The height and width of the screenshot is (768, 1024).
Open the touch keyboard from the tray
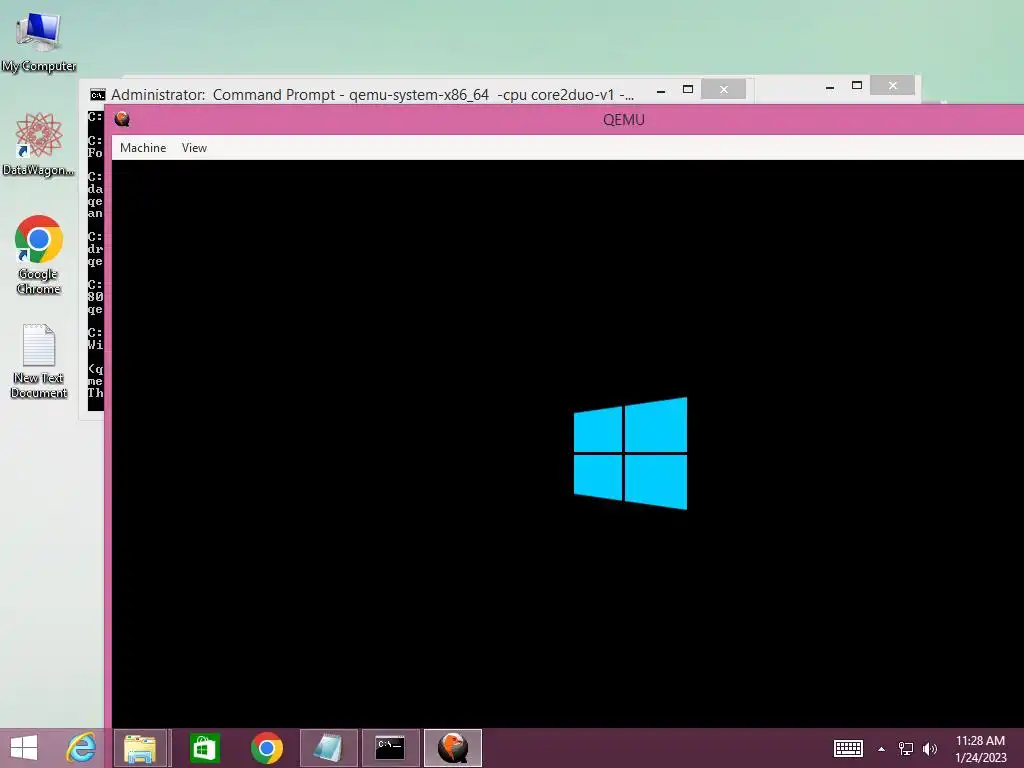pyautogui.click(x=848, y=748)
